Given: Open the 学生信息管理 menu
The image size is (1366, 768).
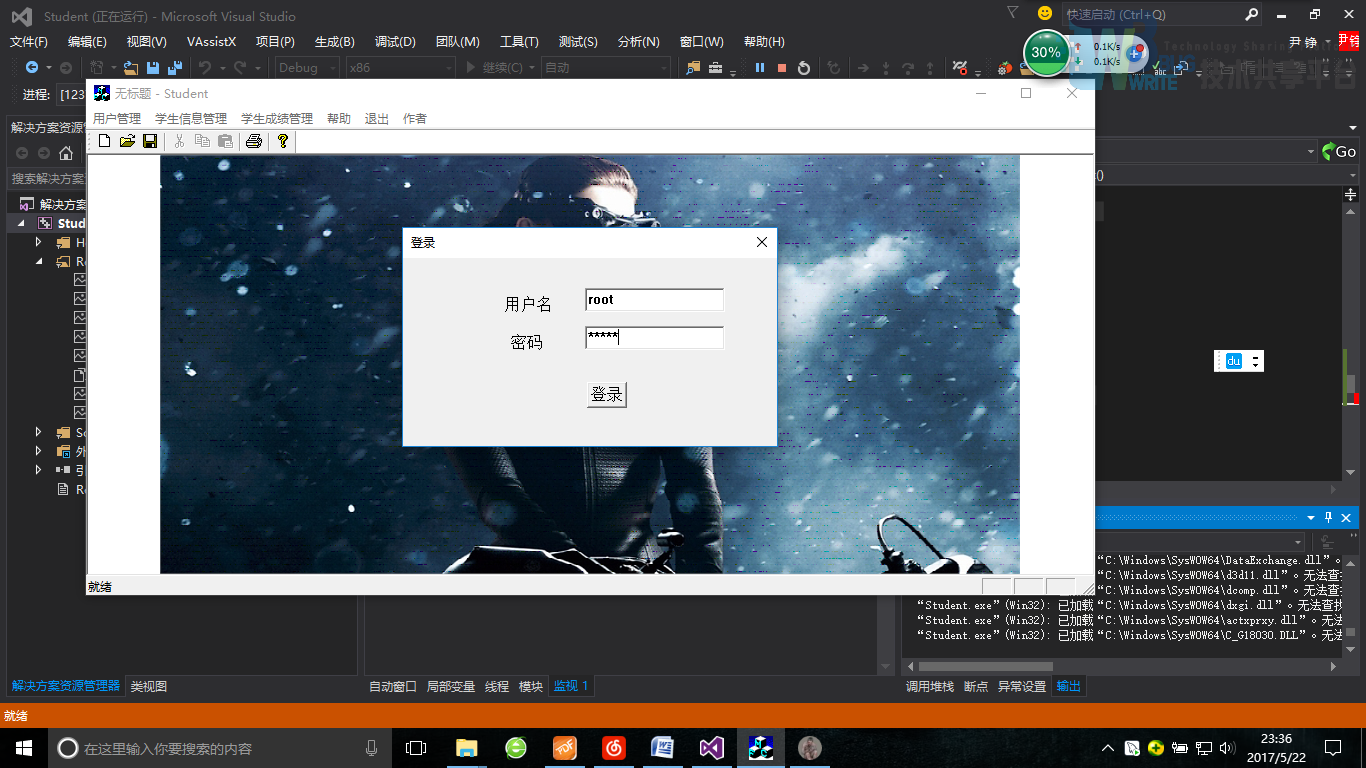Looking at the screenshot, I should [x=191, y=118].
